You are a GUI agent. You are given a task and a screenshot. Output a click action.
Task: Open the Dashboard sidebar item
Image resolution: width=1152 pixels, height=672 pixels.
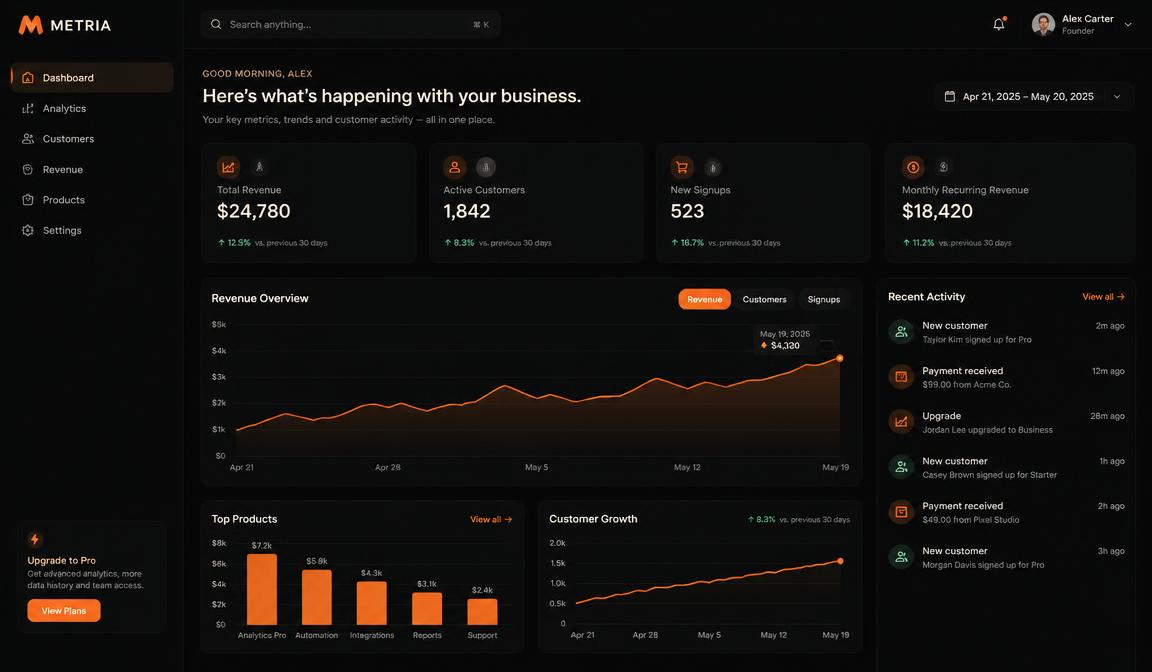pos(92,77)
